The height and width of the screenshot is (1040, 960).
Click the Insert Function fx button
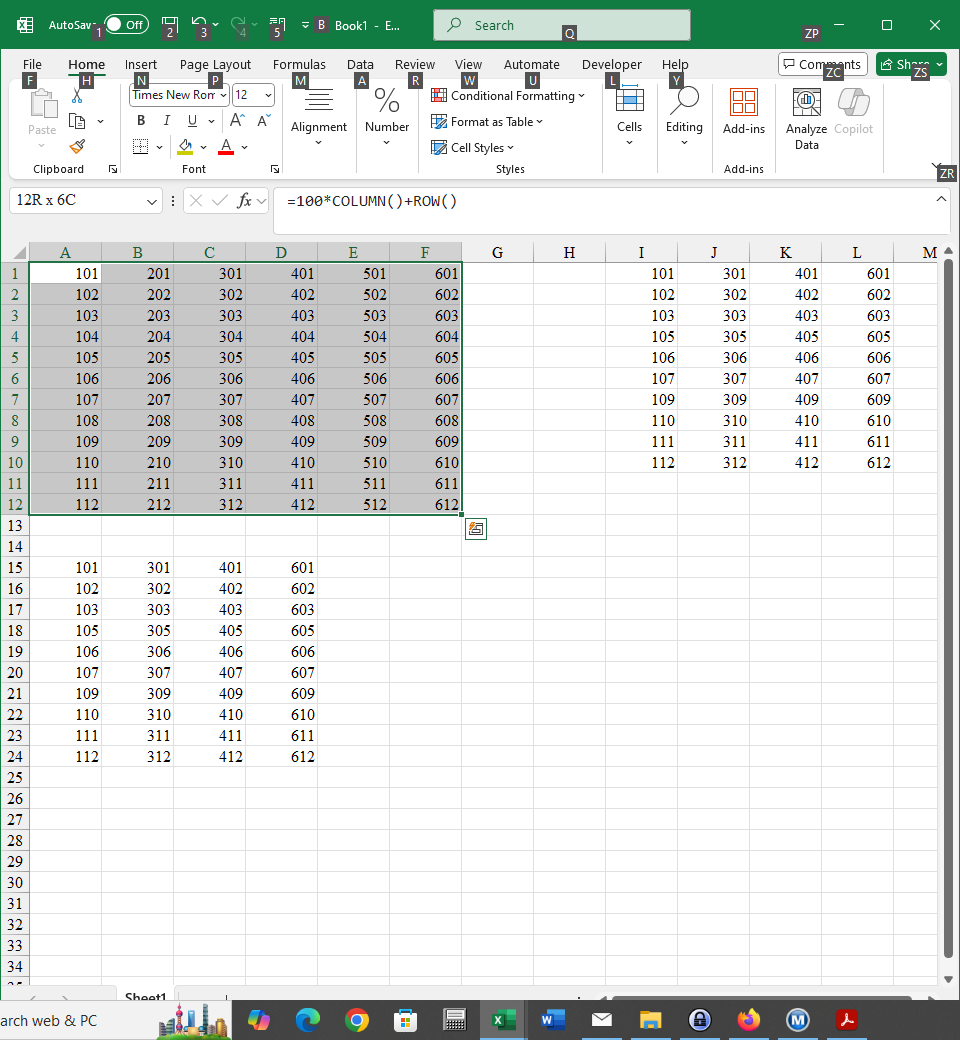[244, 200]
